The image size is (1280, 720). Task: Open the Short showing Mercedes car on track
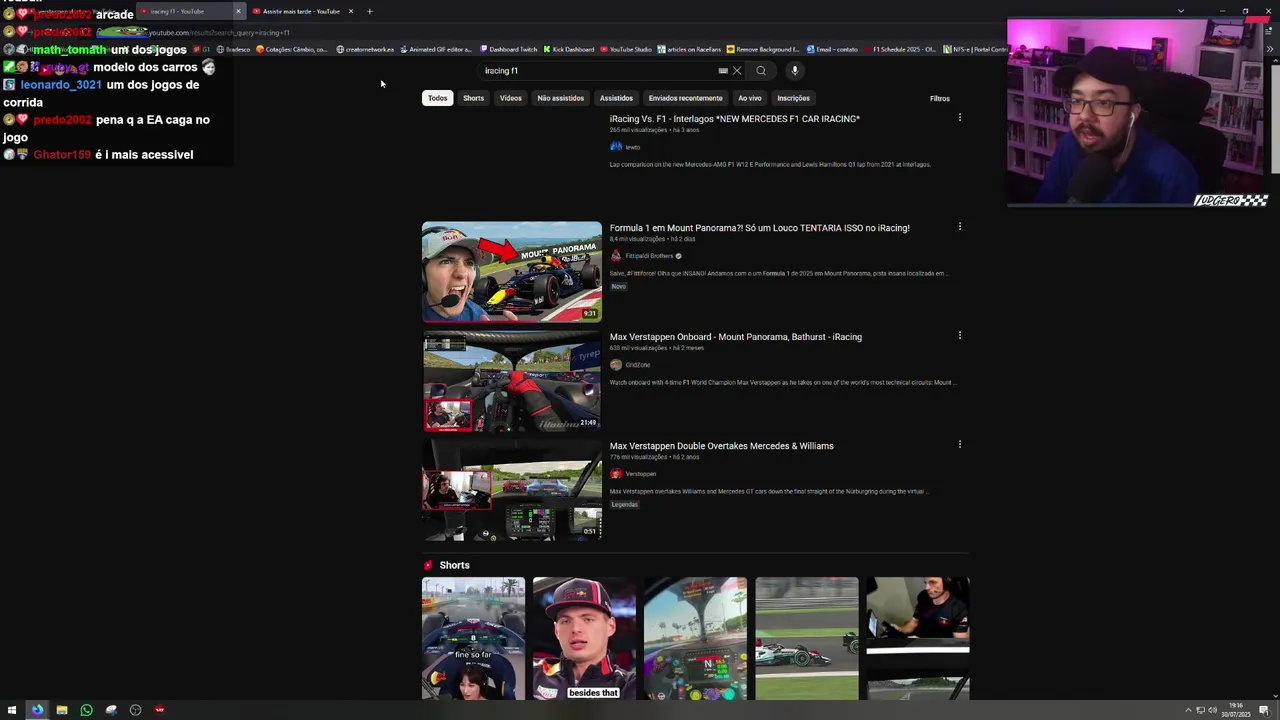click(807, 638)
